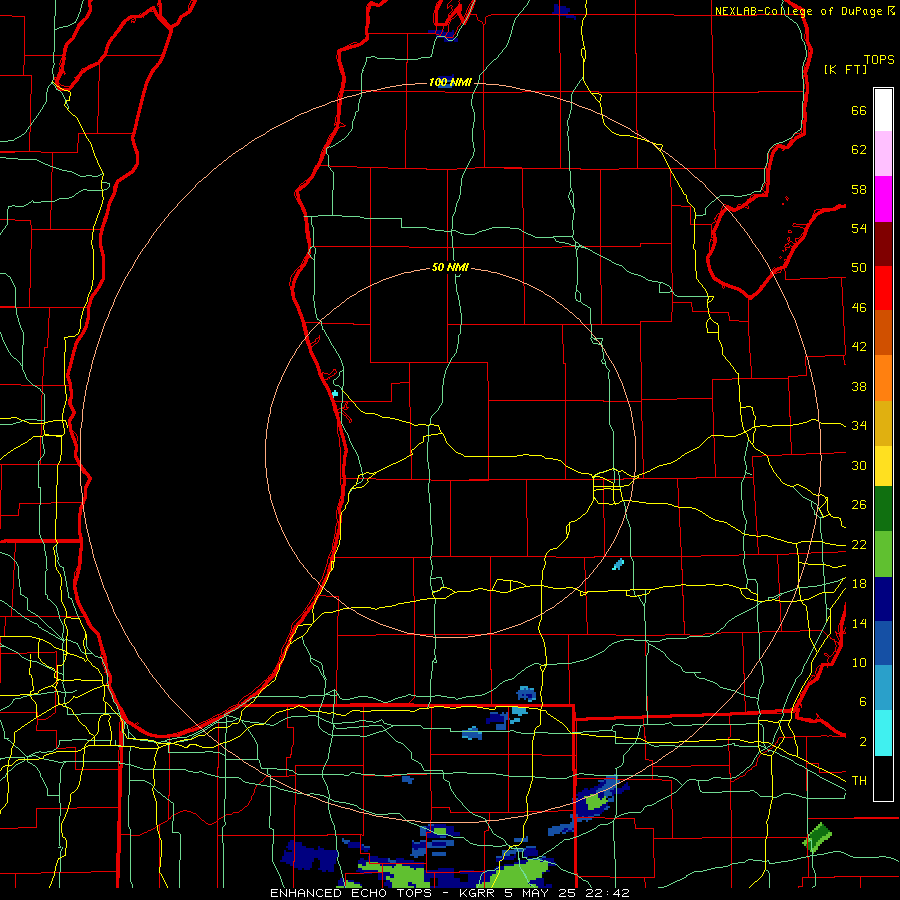Click legend value "46"
900x900 pixels.
tap(859, 308)
